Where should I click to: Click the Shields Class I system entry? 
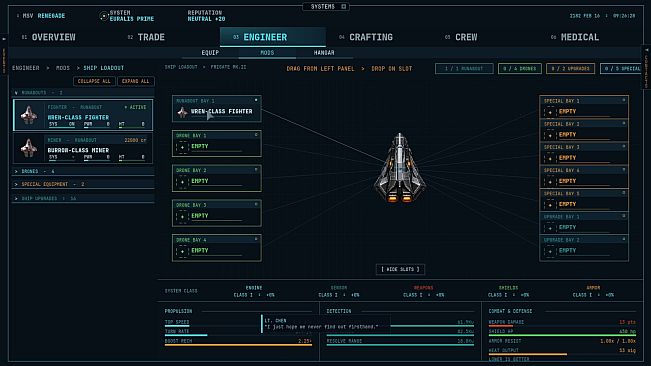pos(508,291)
